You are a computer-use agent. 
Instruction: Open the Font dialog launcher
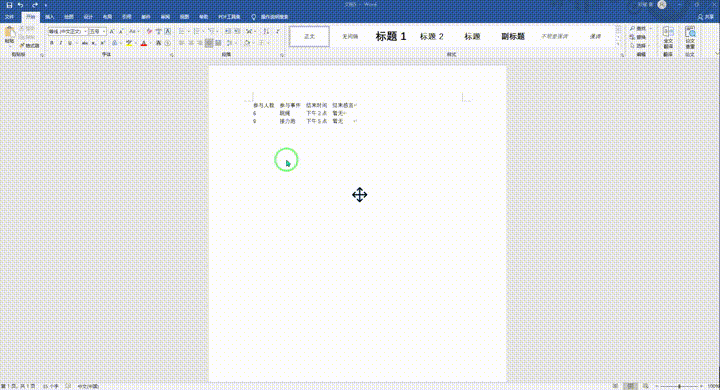172,55
